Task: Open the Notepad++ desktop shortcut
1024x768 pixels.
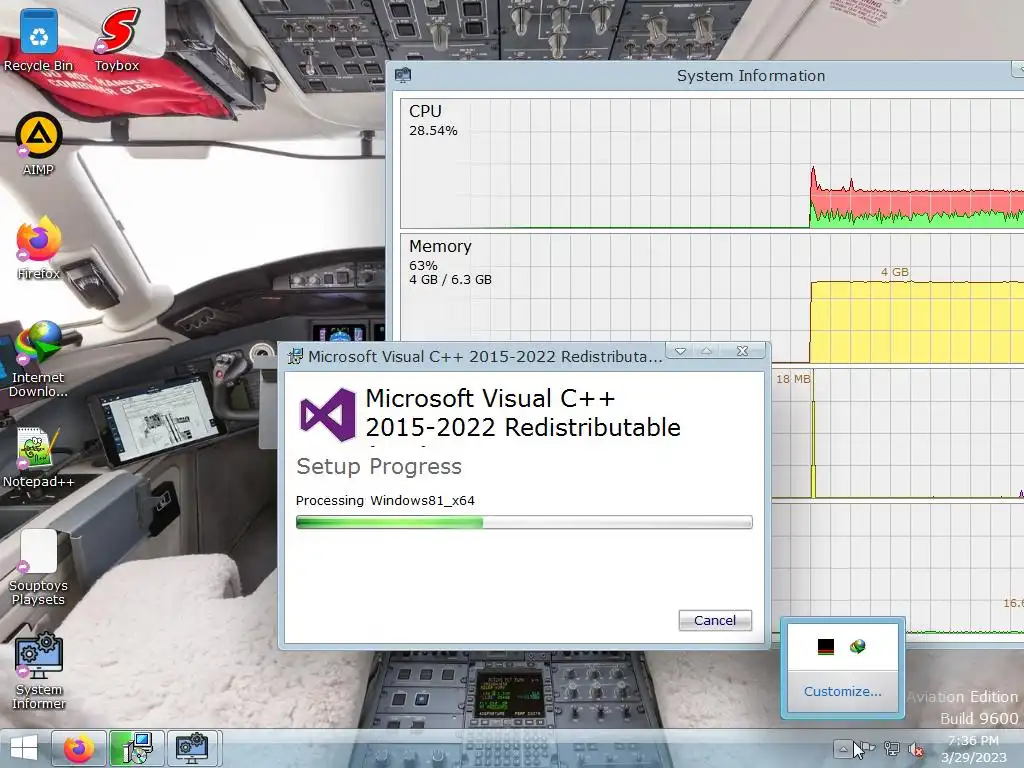Action: click(39, 457)
